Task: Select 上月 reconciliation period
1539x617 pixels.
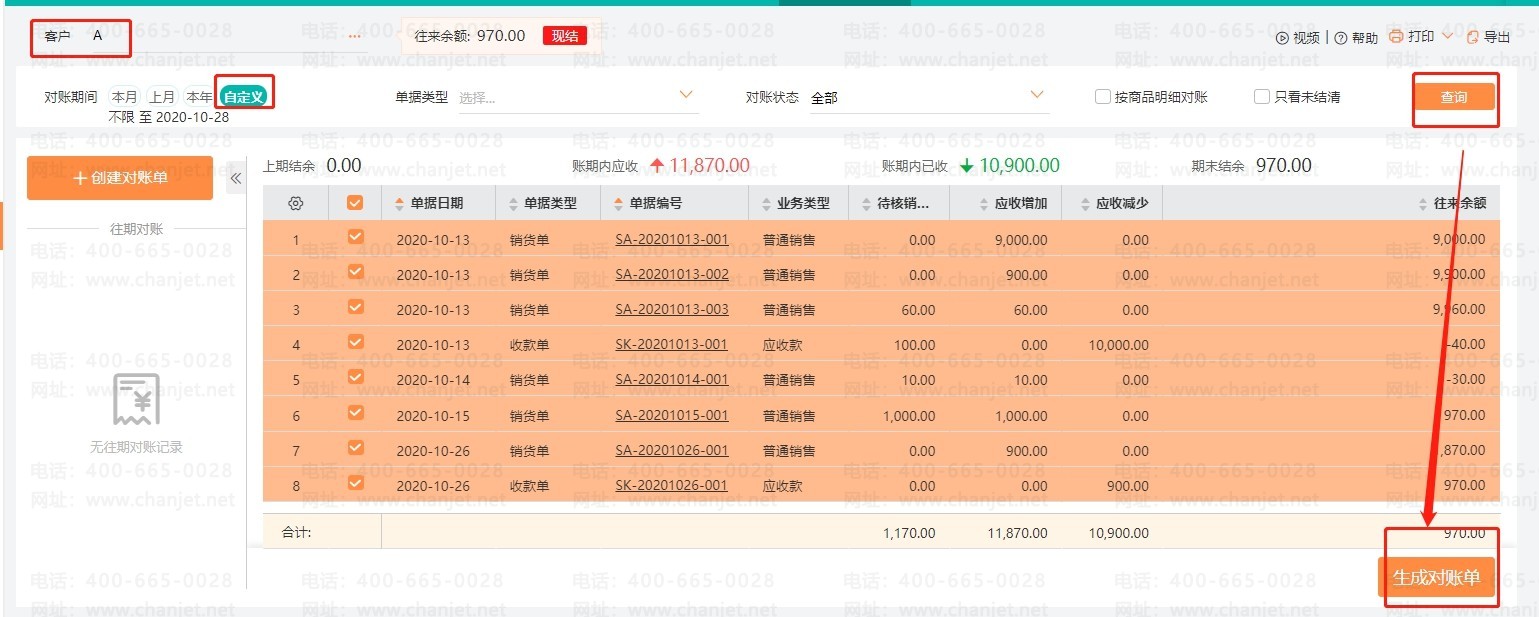Action: pyautogui.click(x=162, y=97)
